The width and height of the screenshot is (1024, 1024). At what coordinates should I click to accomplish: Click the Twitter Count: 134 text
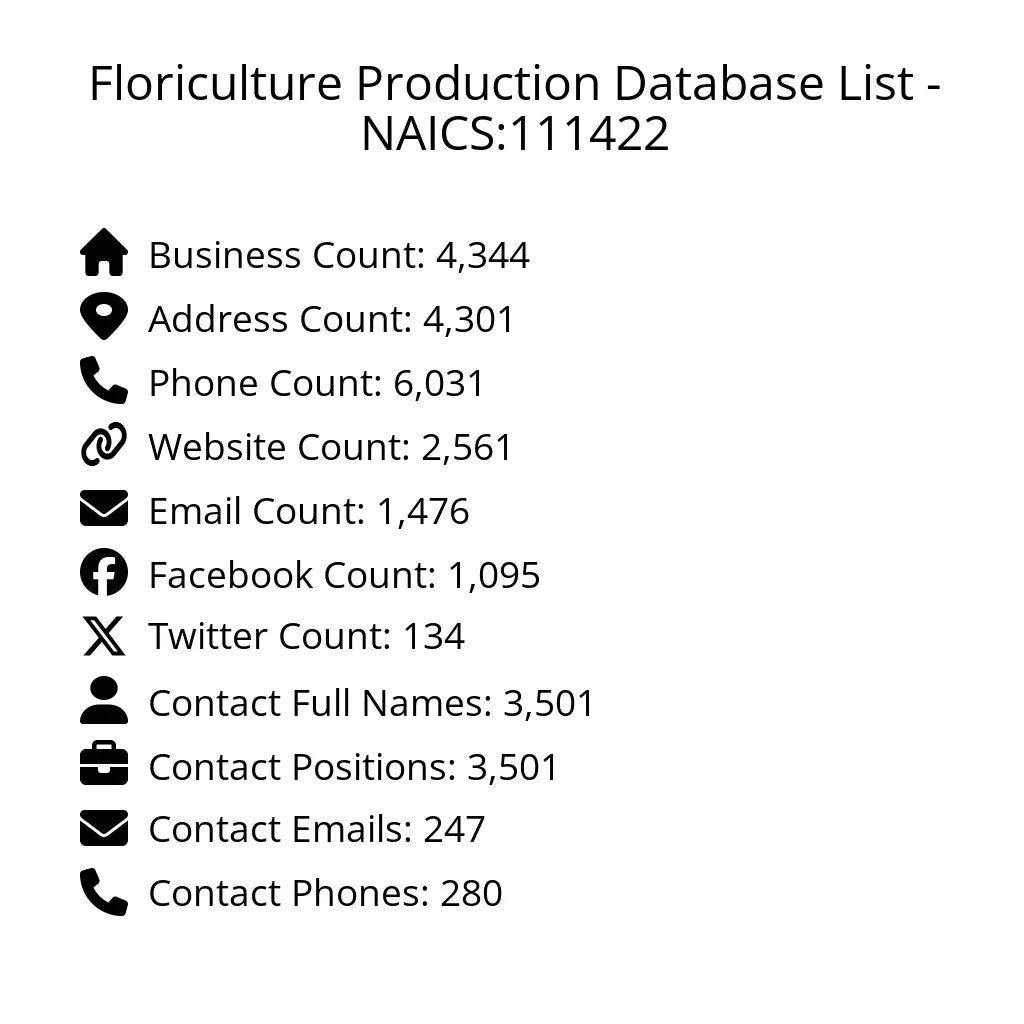click(306, 637)
